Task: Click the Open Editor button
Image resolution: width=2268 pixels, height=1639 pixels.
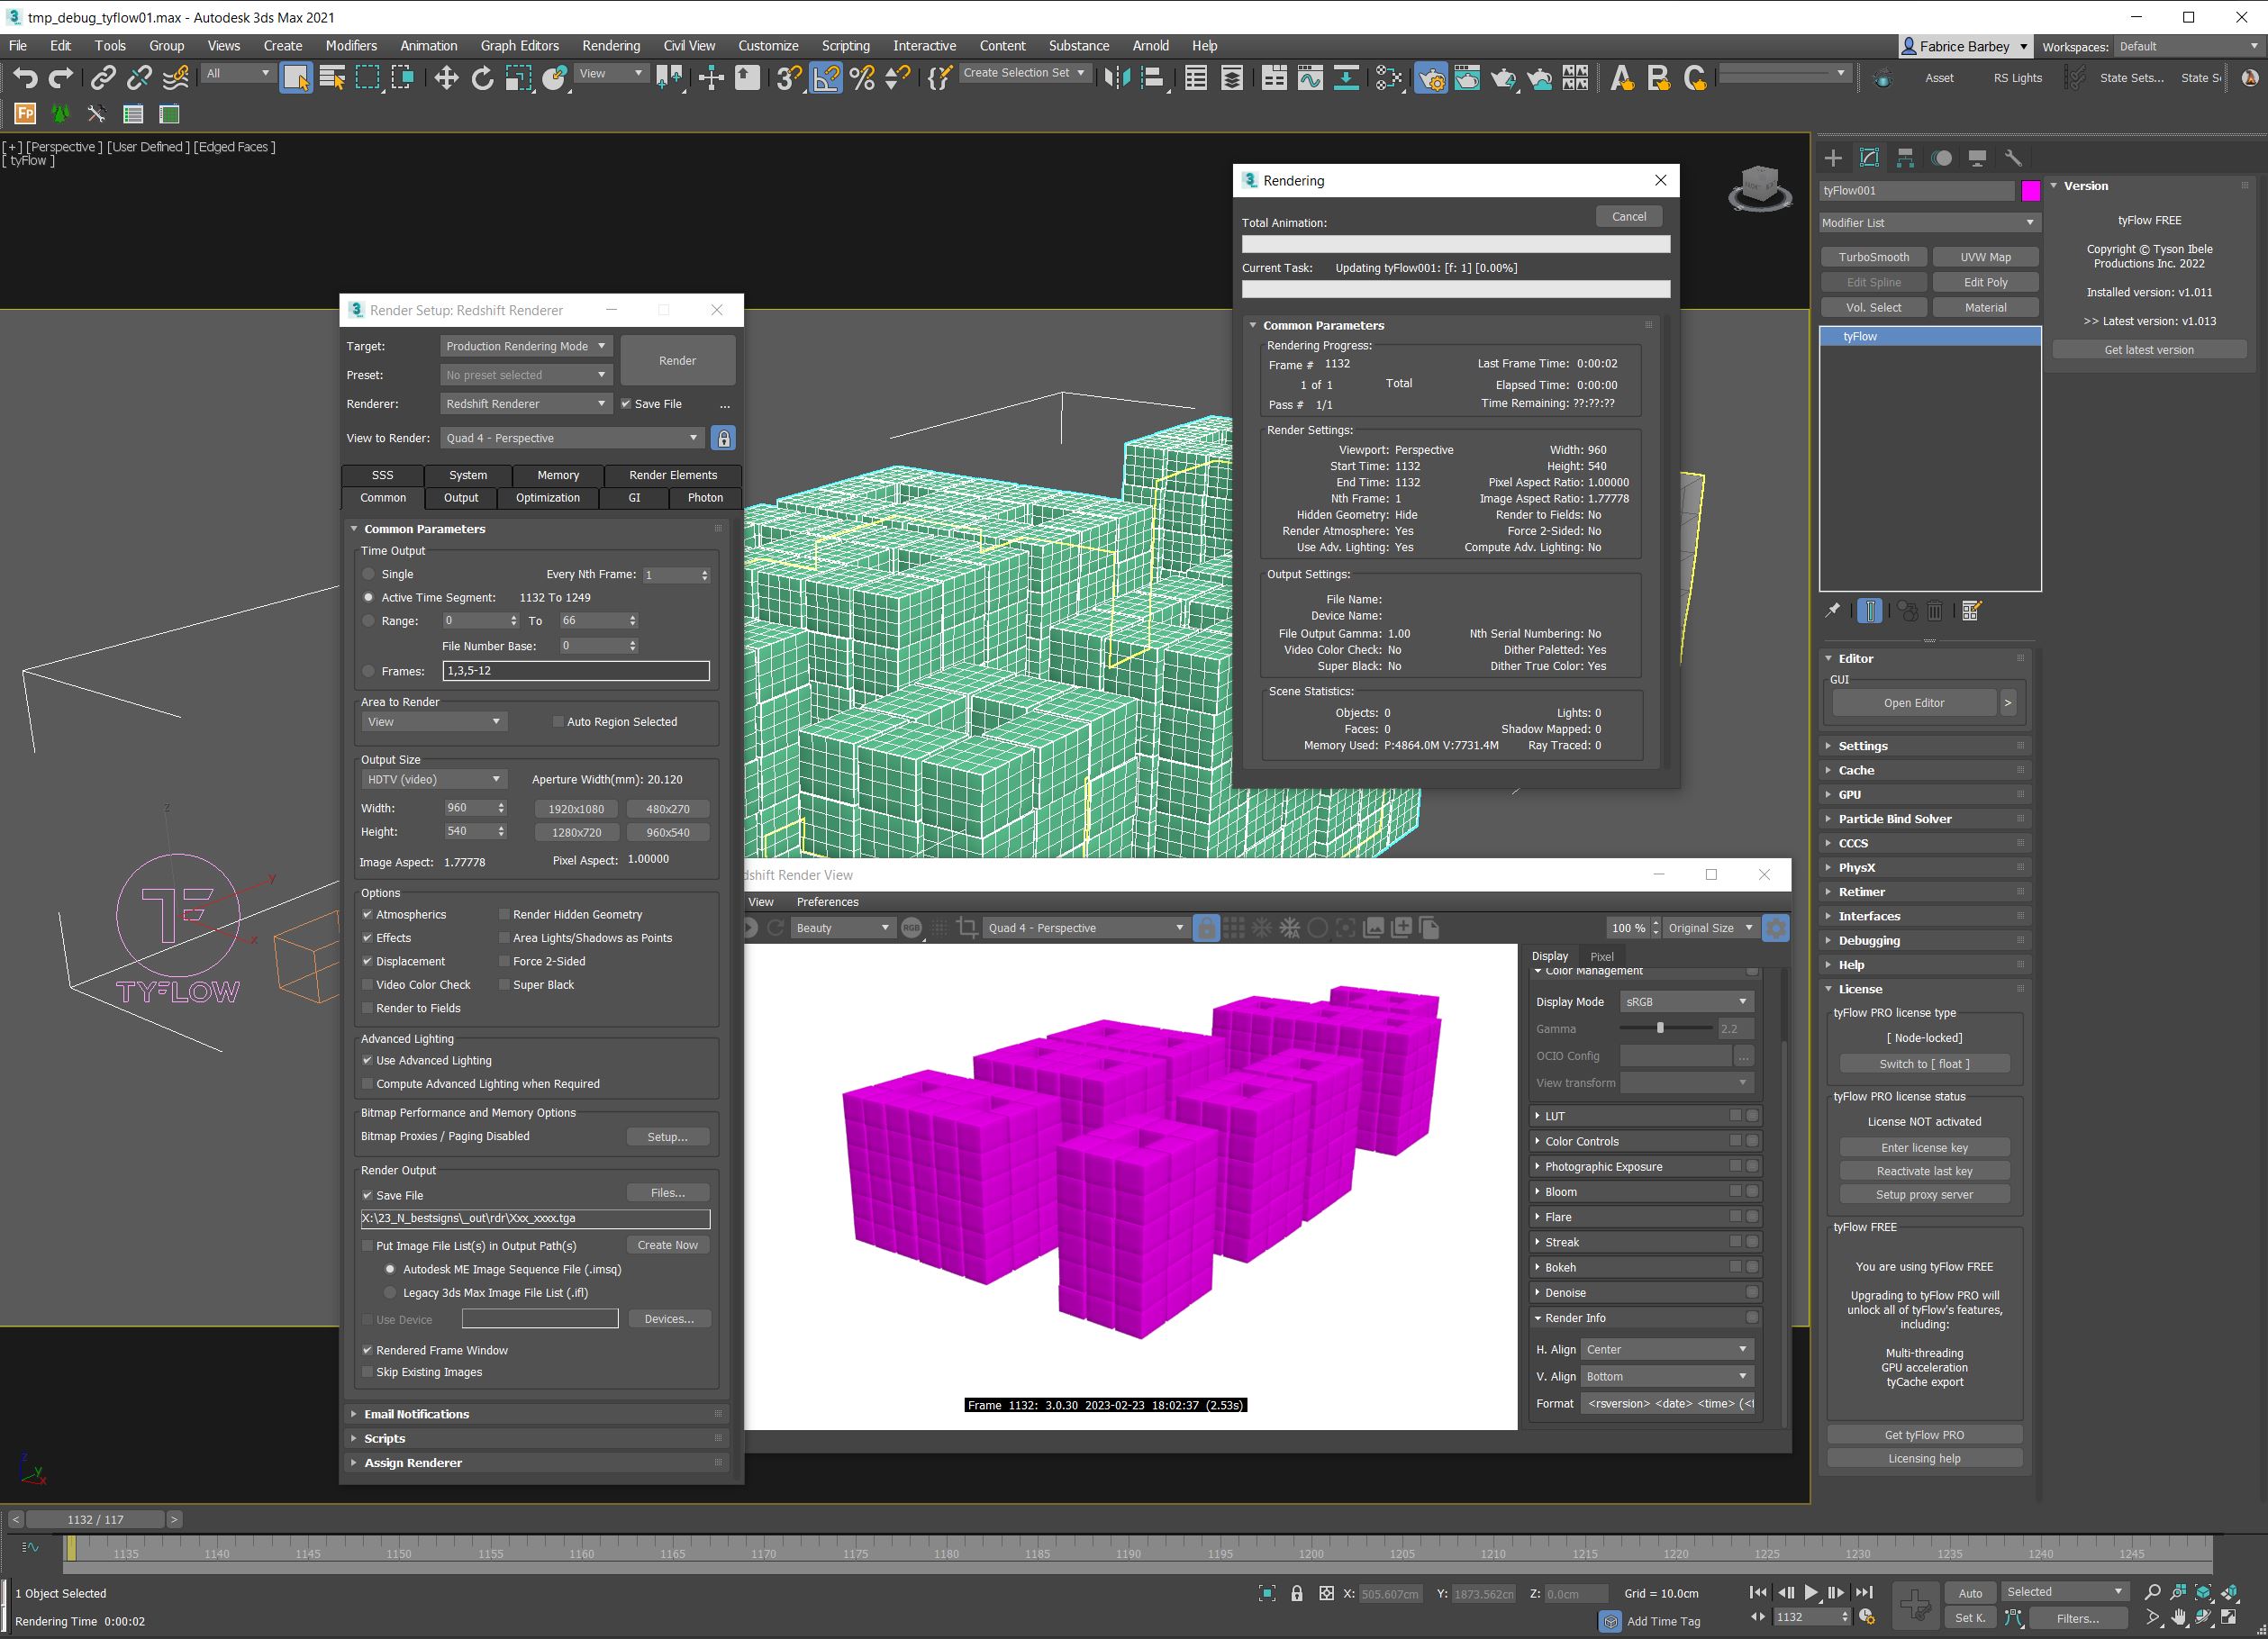Action: pyautogui.click(x=1914, y=704)
